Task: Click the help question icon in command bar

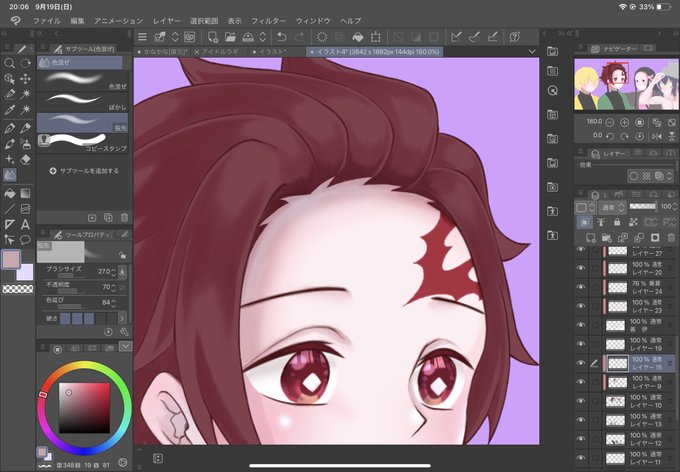Action: click(x=515, y=37)
